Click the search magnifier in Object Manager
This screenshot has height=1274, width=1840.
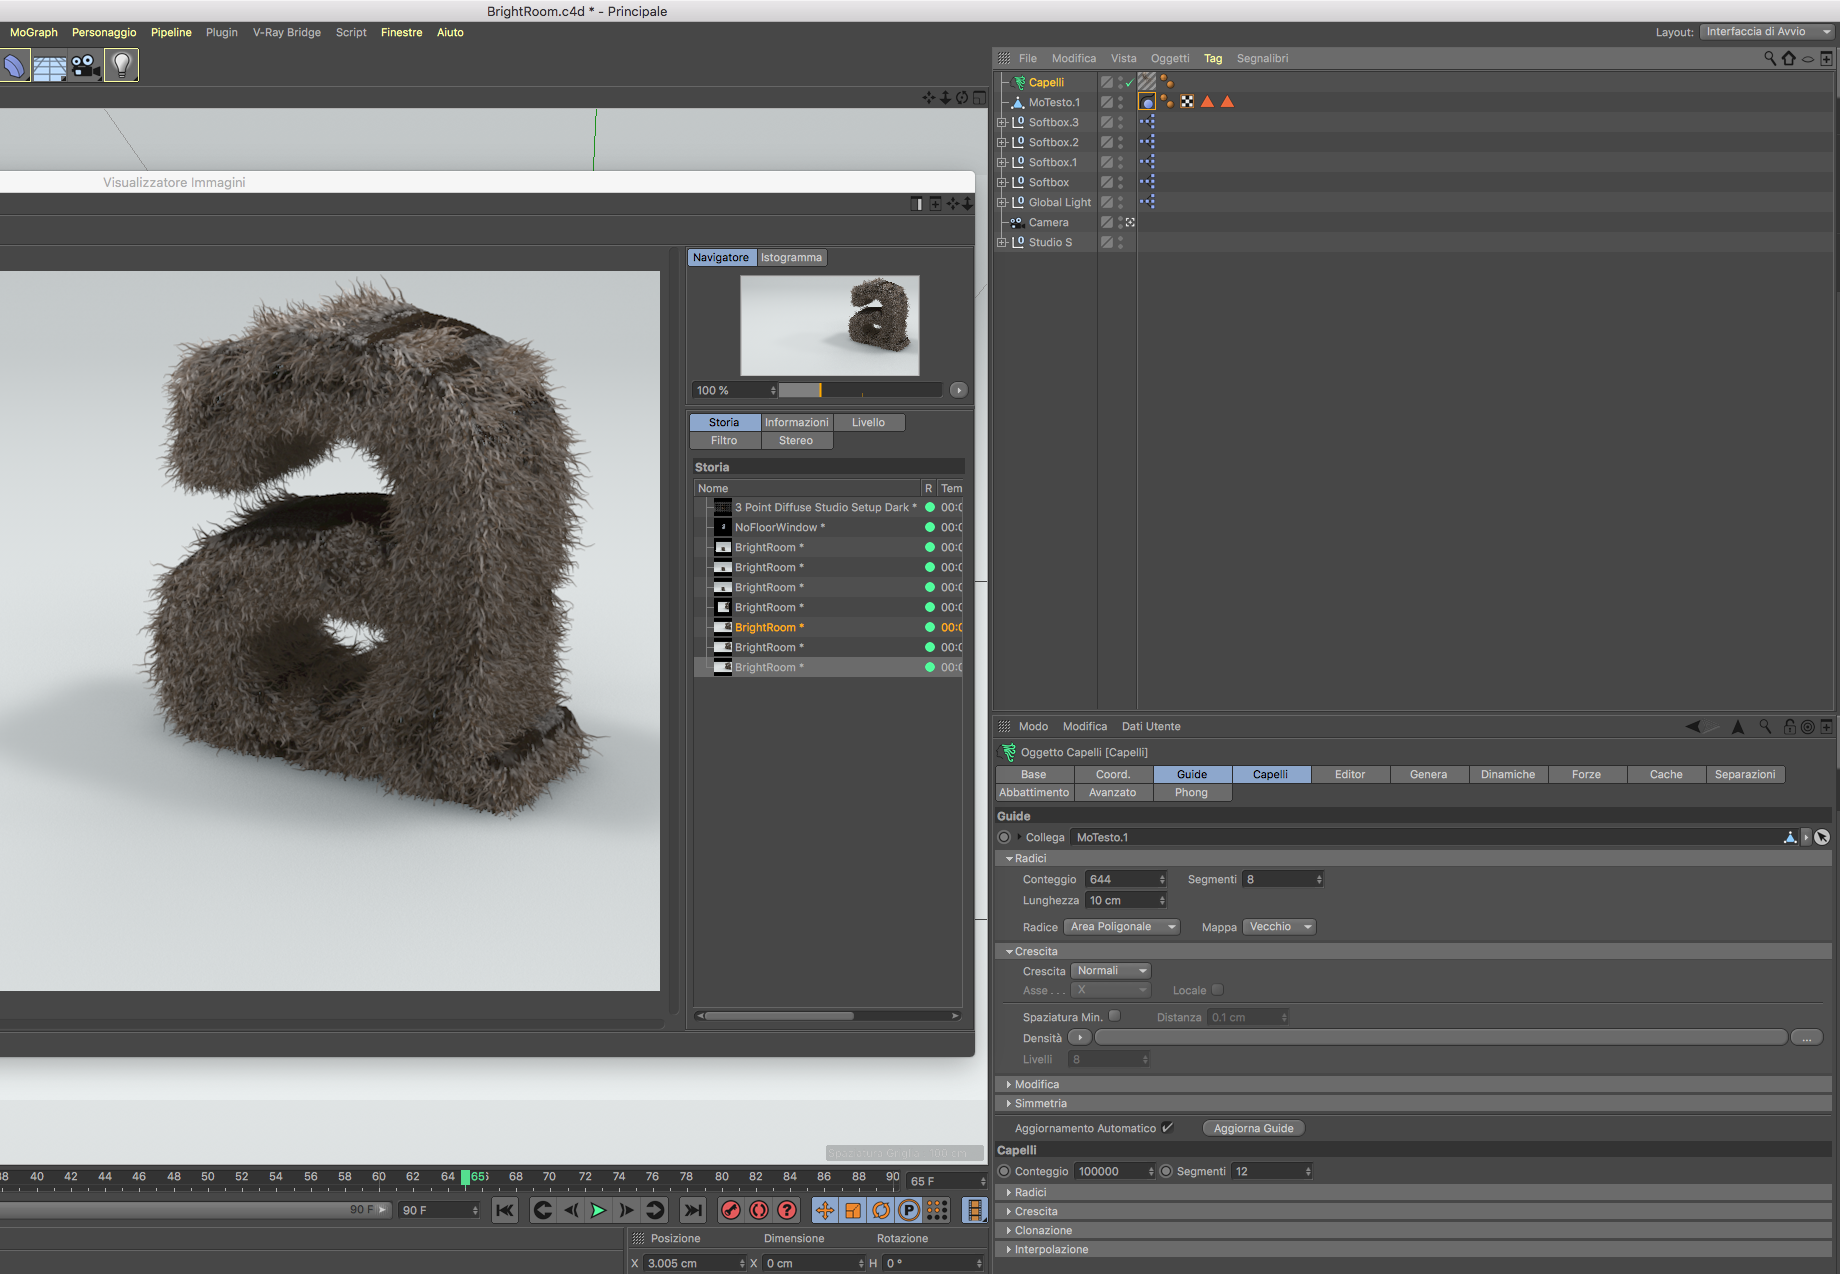click(x=1769, y=59)
